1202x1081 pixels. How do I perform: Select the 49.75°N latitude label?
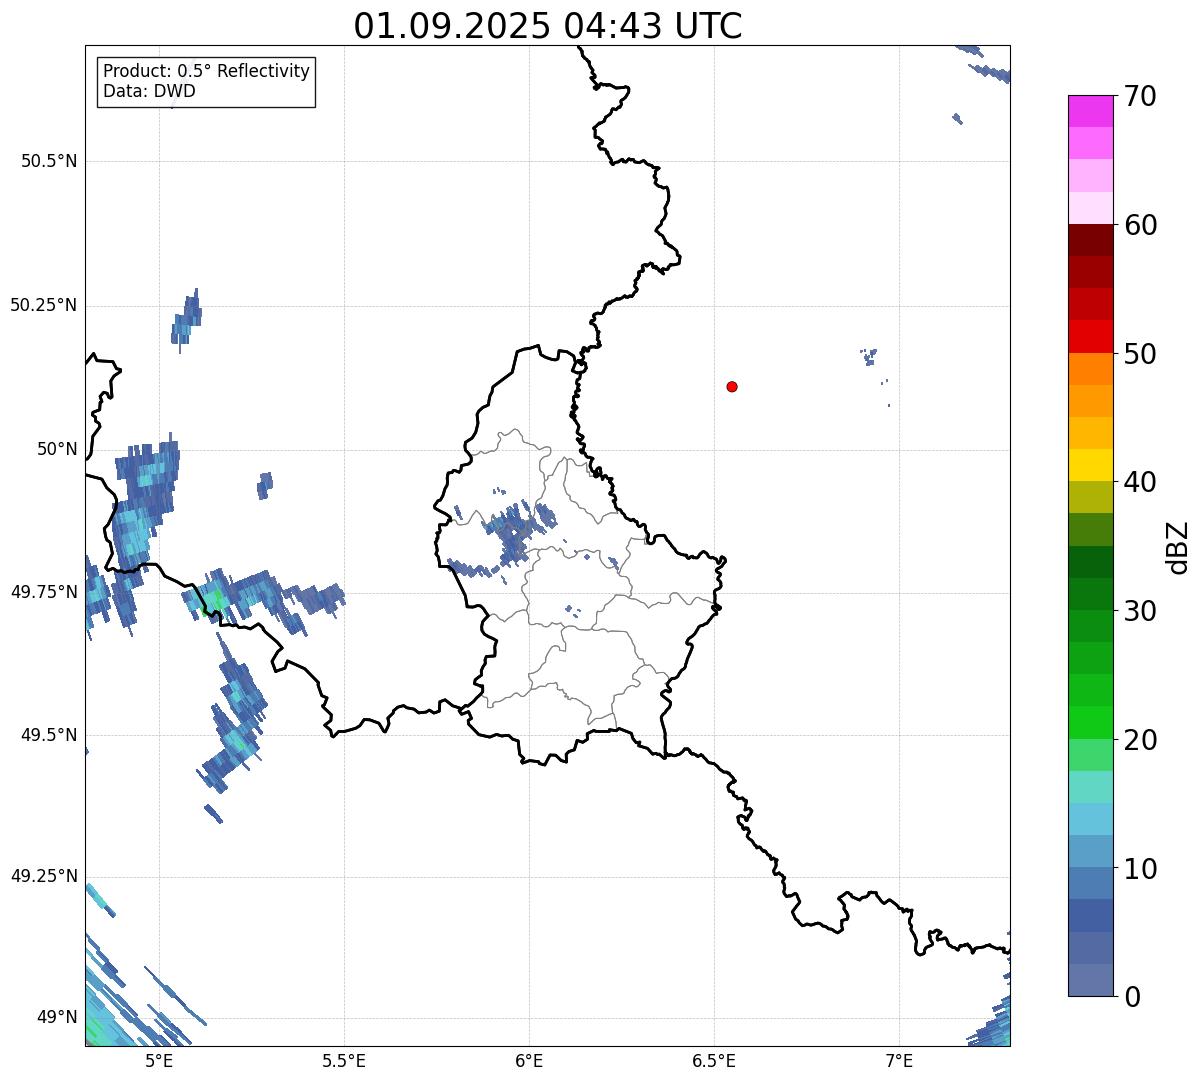tap(44, 592)
